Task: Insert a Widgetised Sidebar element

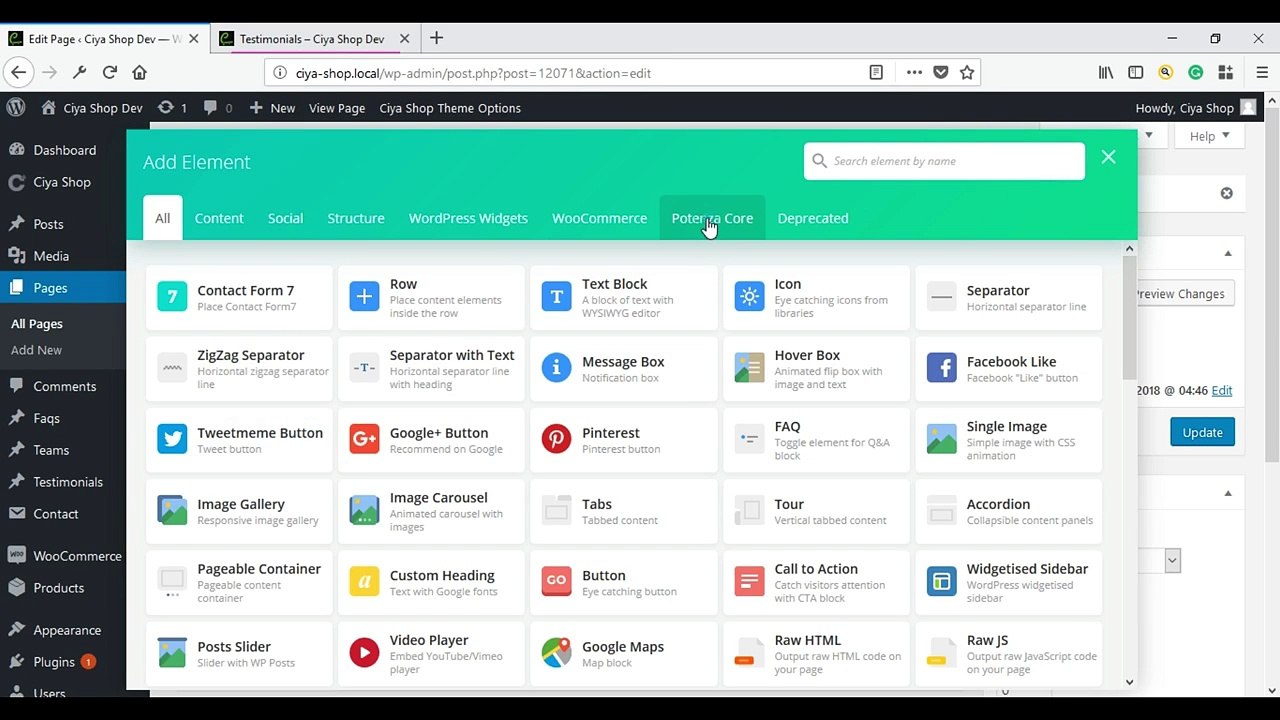Action: click(1008, 582)
